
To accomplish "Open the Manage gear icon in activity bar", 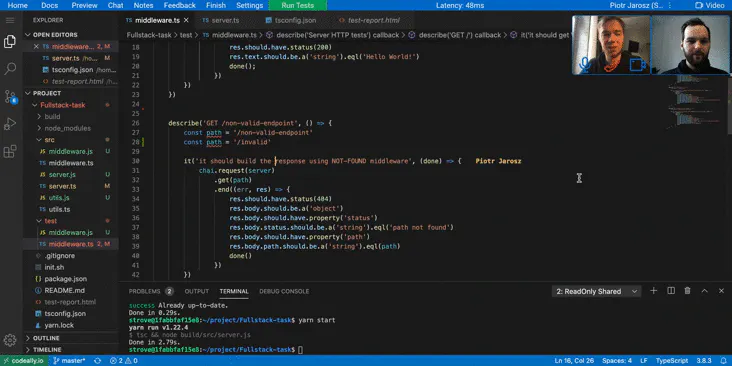I will coord(10,339).
